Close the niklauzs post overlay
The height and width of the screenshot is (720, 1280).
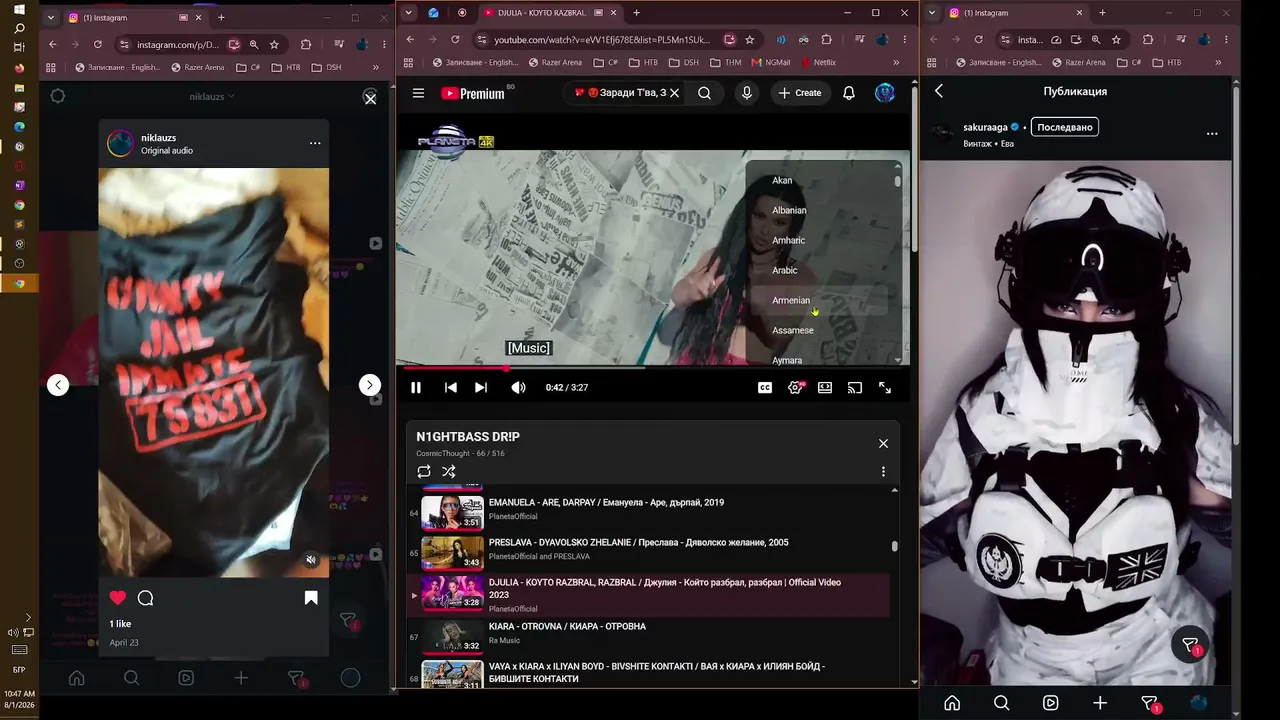tap(370, 98)
